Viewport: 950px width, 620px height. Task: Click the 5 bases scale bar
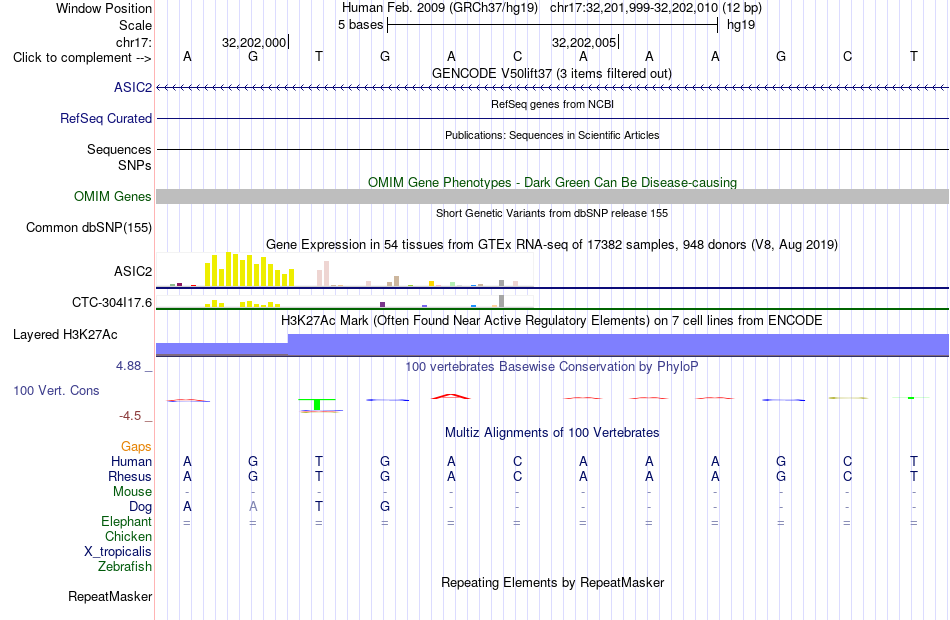tap(552, 25)
